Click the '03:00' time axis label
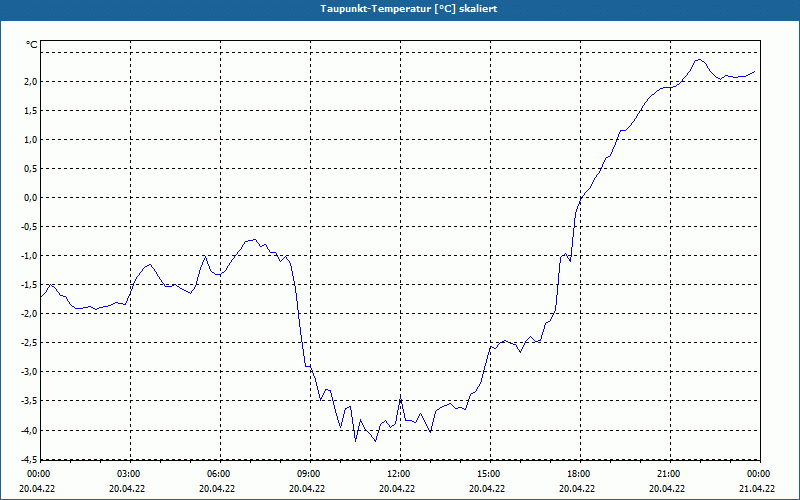The width and height of the screenshot is (800, 500). pos(128,474)
